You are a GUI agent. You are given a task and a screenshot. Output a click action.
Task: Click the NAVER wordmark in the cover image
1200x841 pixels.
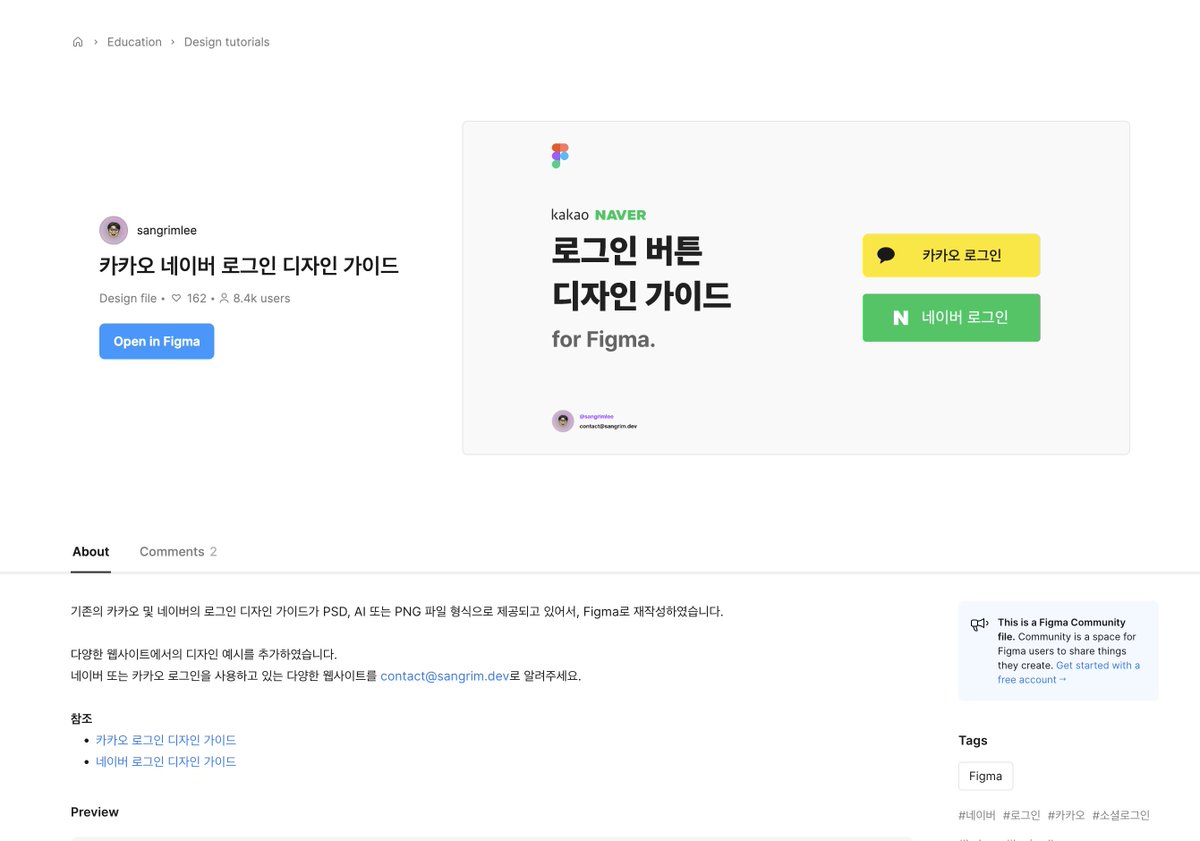pyautogui.click(x=621, y=215)
